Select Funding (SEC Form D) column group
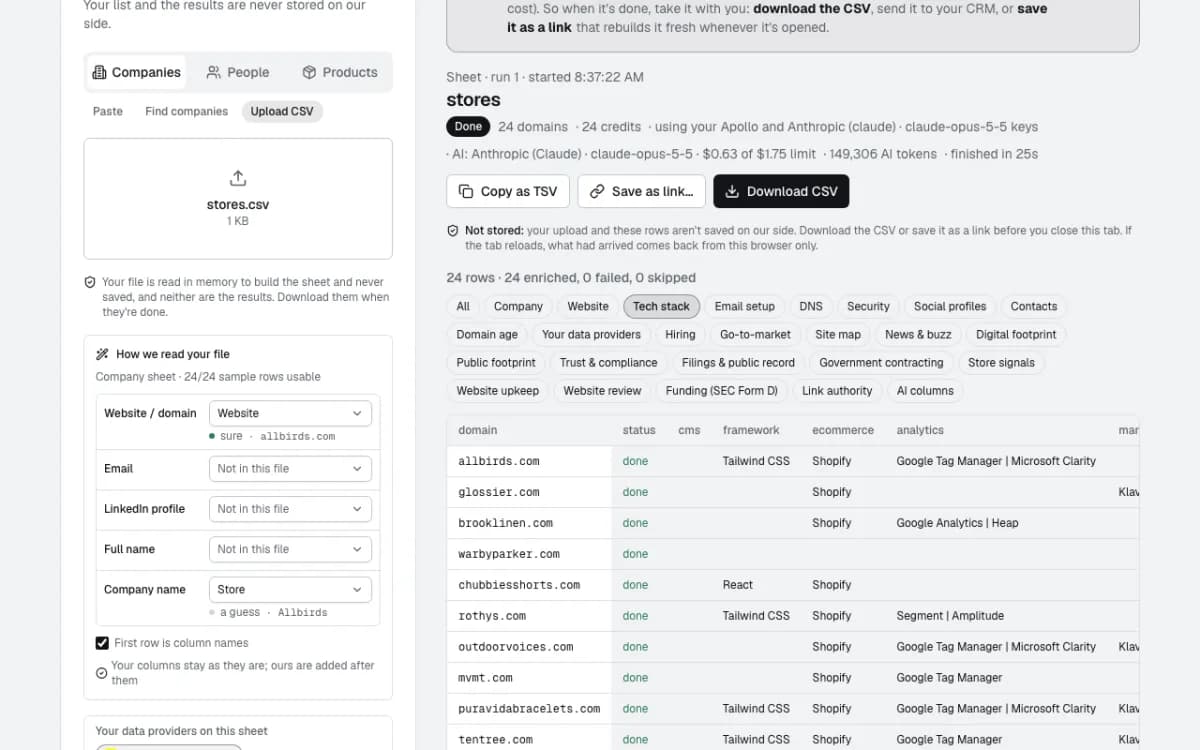This screenshot has height=750, width=1200. point(721,390)
